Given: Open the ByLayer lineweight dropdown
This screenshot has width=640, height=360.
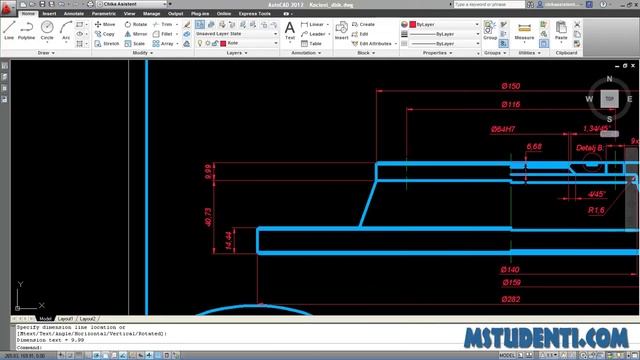Looking at the screenshot, I should (x=444, y=34).
